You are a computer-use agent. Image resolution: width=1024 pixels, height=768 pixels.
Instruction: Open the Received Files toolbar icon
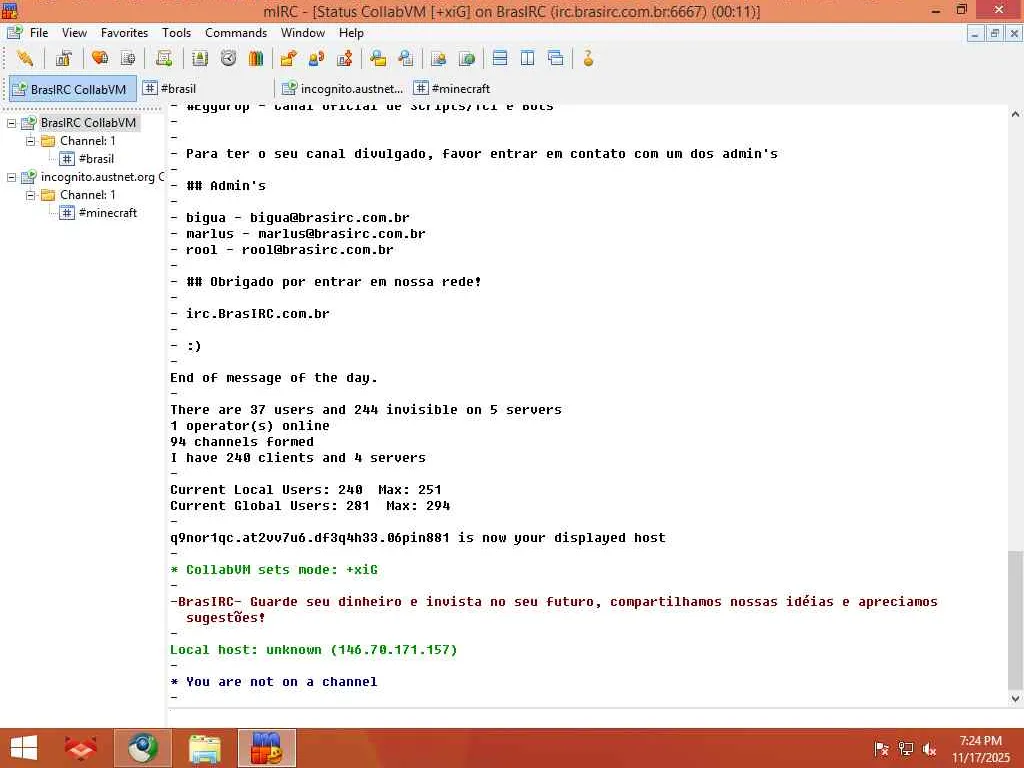[x=377, y=58]
